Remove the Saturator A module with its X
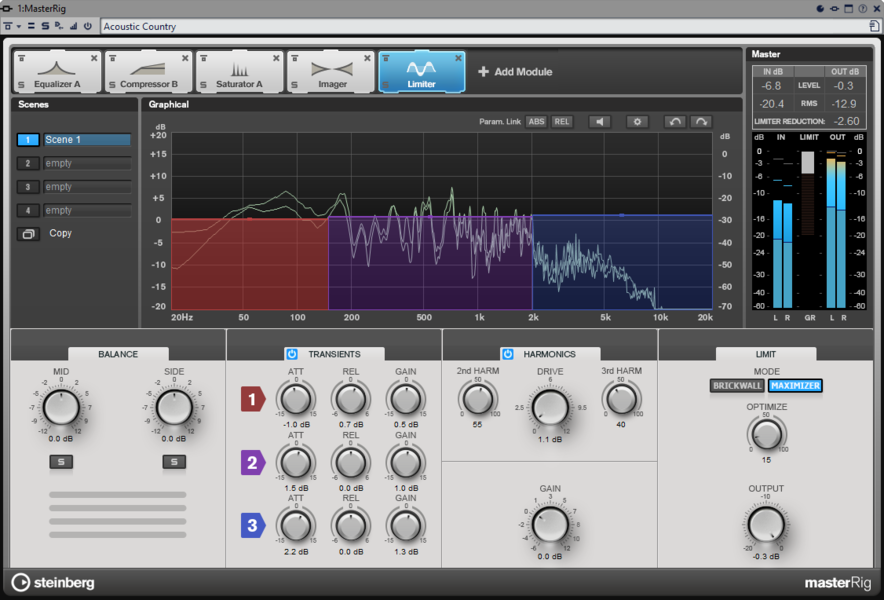 coord(276,58)
